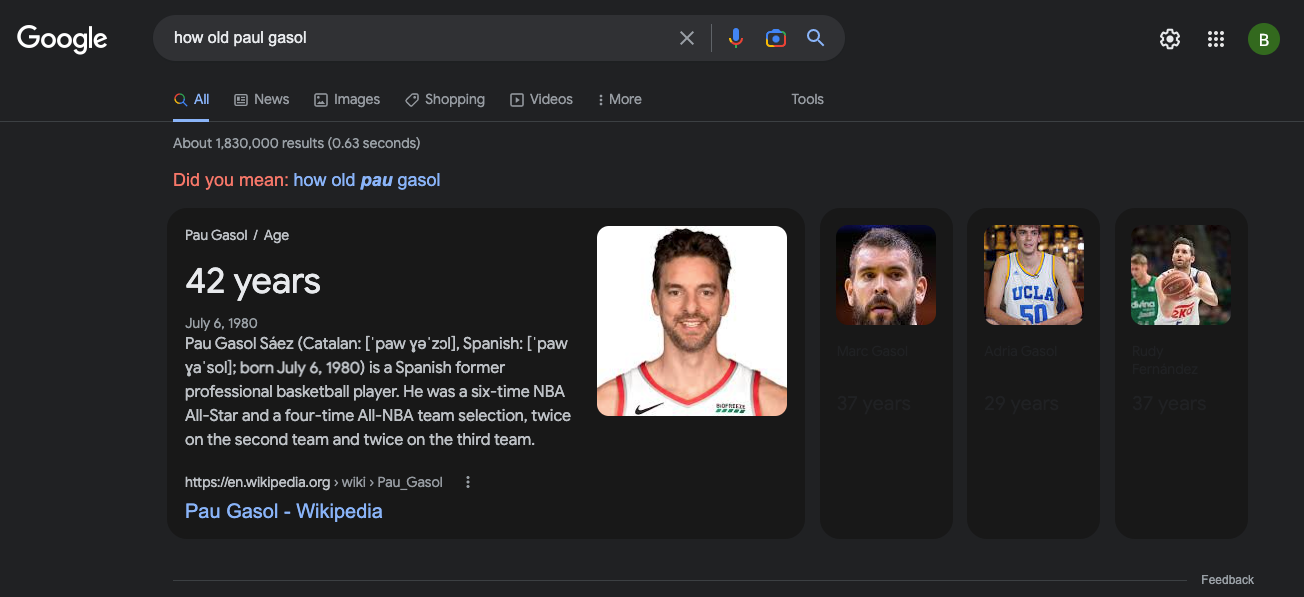Open Google apps grid icon
This screenshot has height=597, width=1304.
1216,39
